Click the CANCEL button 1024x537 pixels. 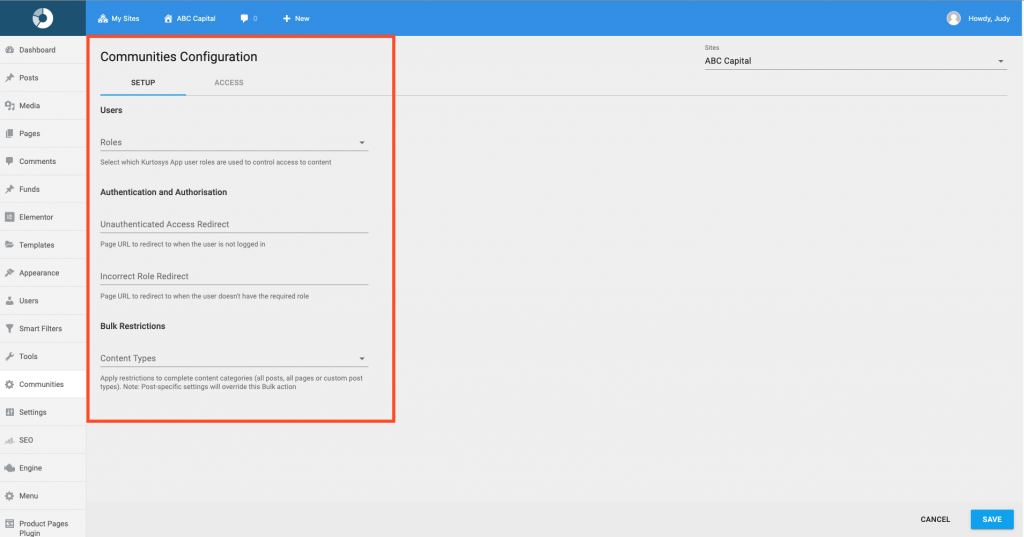935,519
